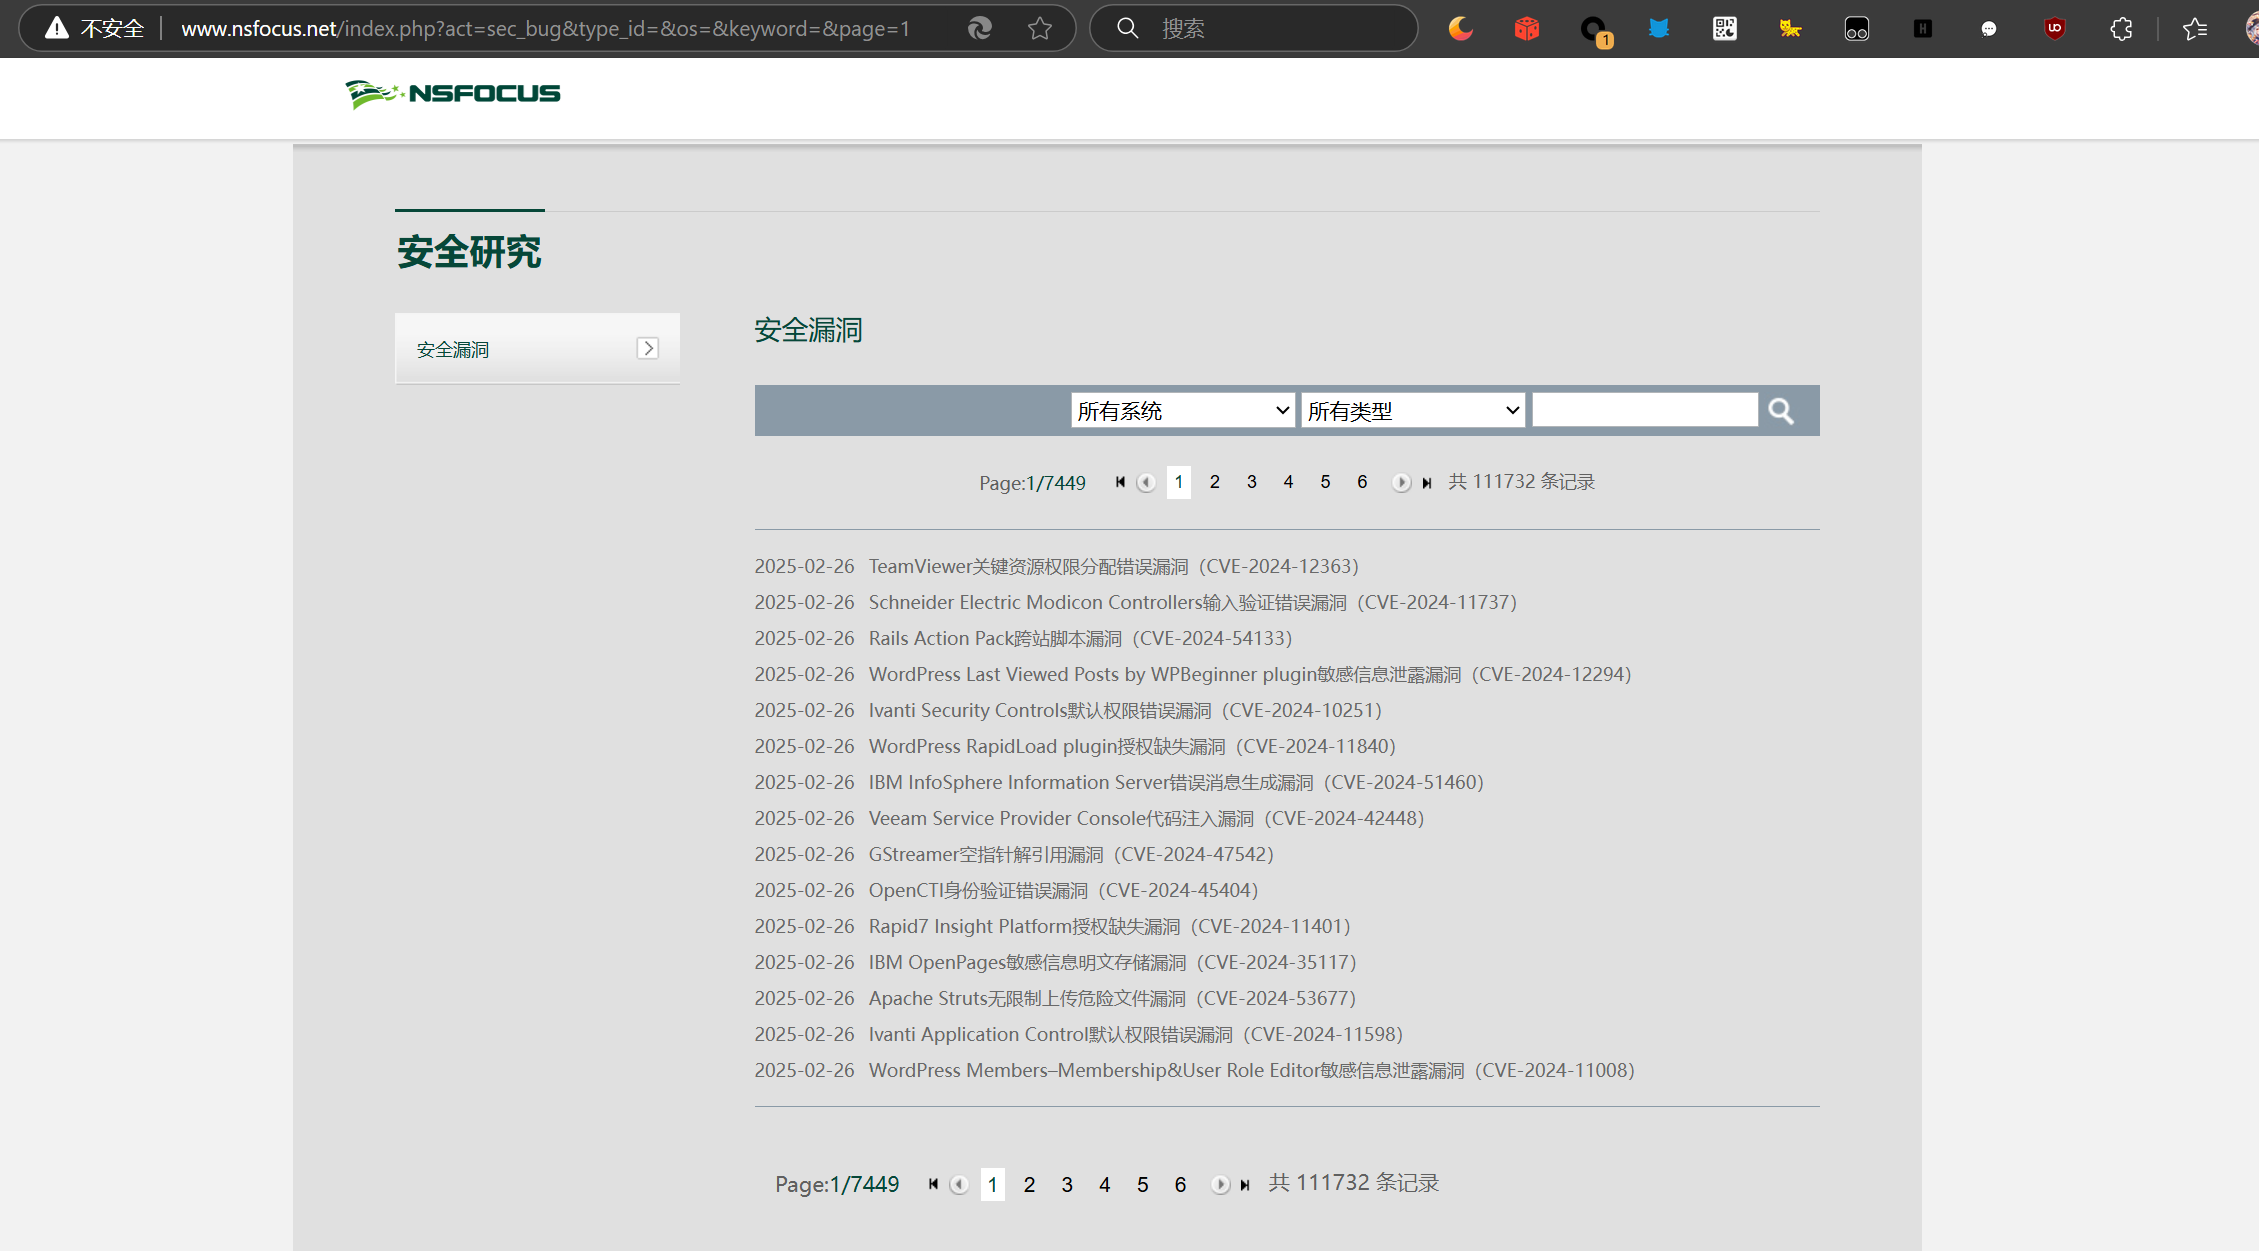Image resolution: width=2259 pixels, height=1251 pixels.
Task: Click the not-secure warning triangle icon
Action: 57,28
